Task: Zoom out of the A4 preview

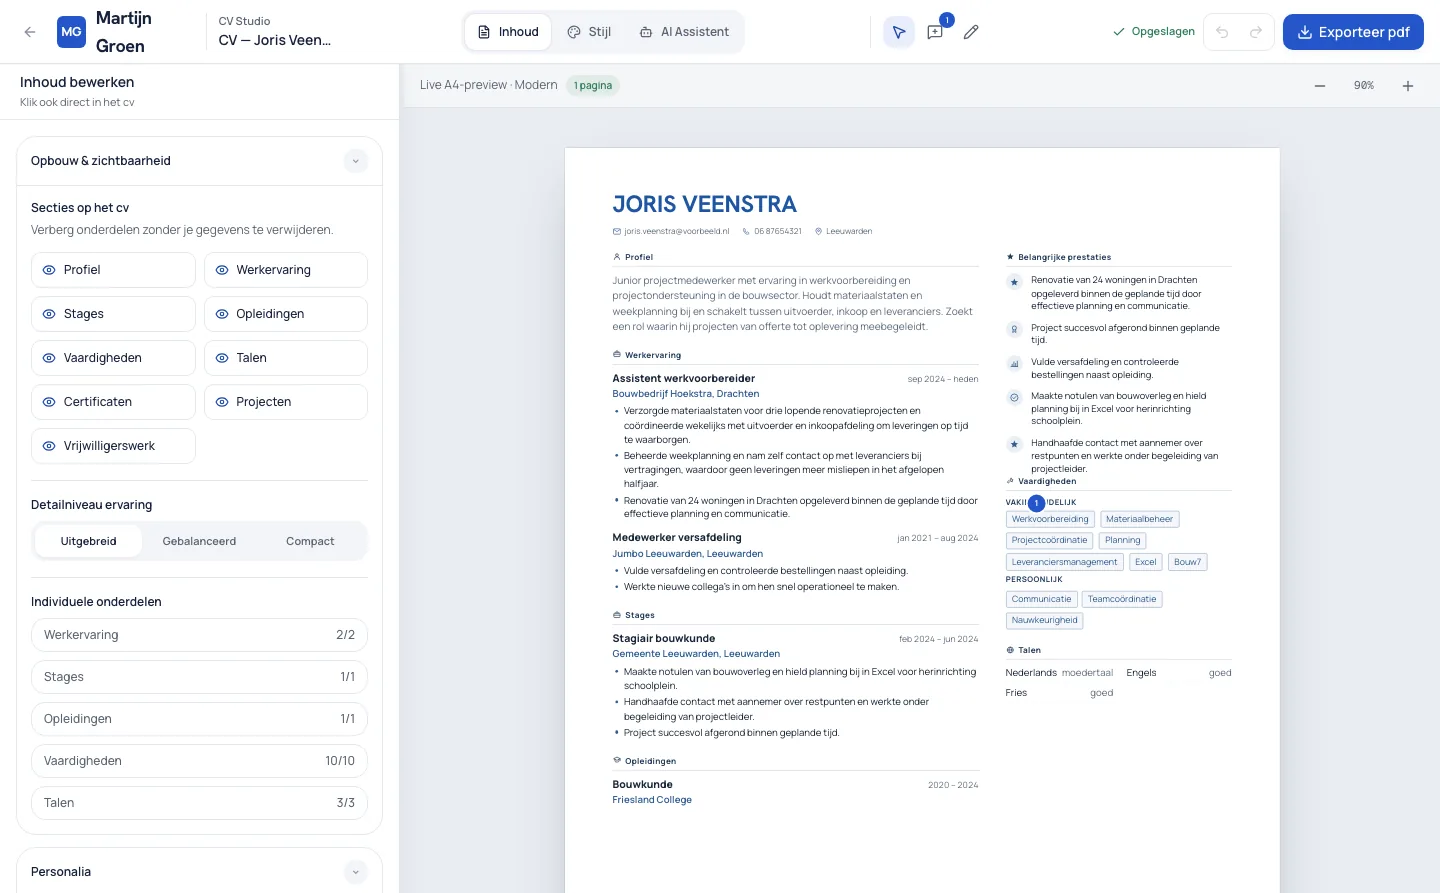Action: 1320,86
